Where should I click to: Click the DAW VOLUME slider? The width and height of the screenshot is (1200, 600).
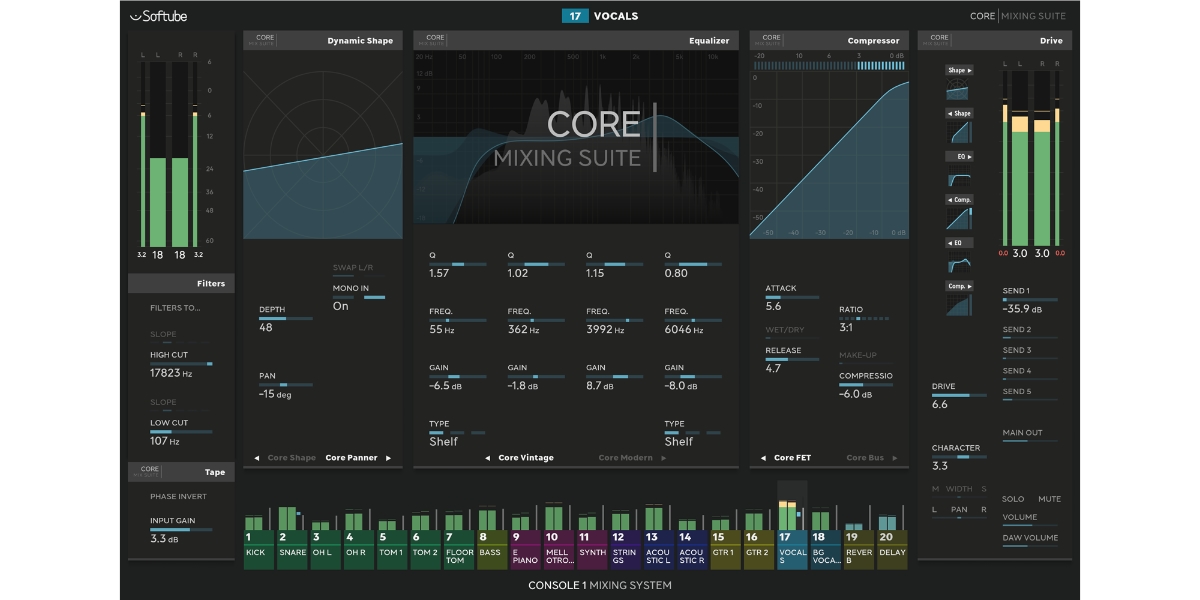click(x=1030, y=546)
